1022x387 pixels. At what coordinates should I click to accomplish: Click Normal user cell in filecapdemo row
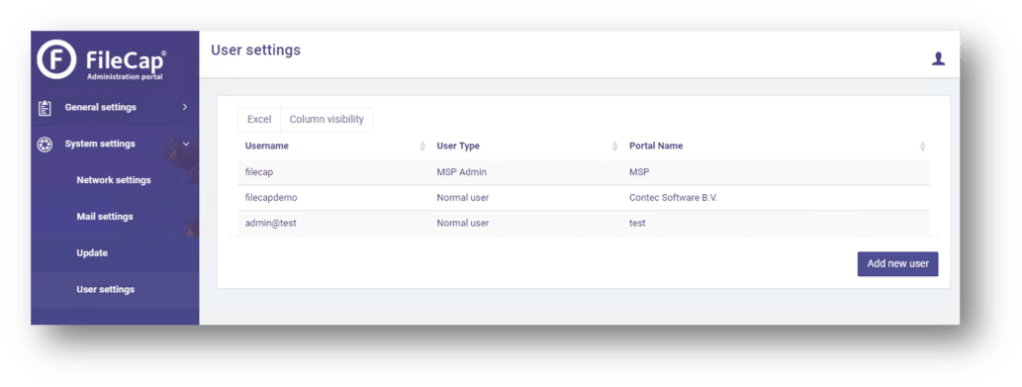(x=463, y=197)
